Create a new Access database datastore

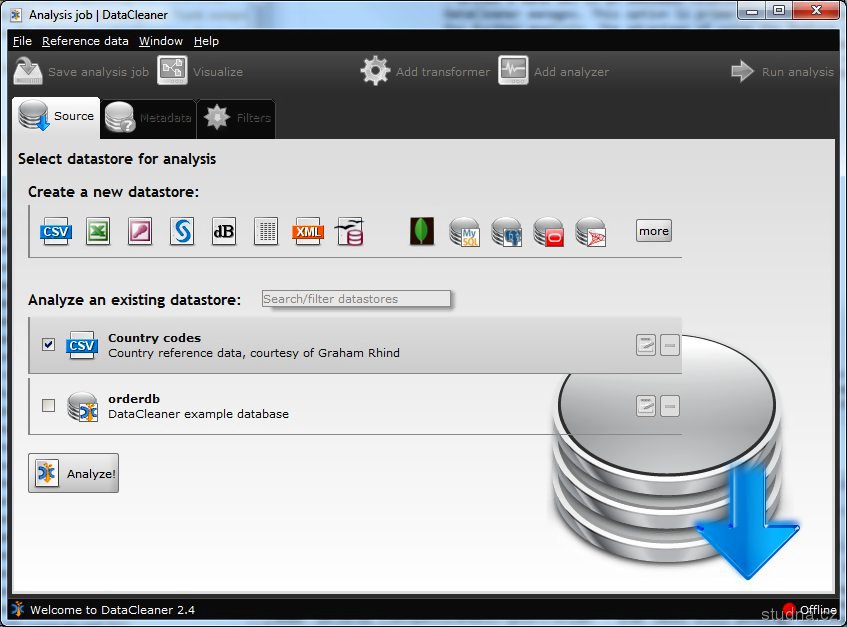point(140,232)
